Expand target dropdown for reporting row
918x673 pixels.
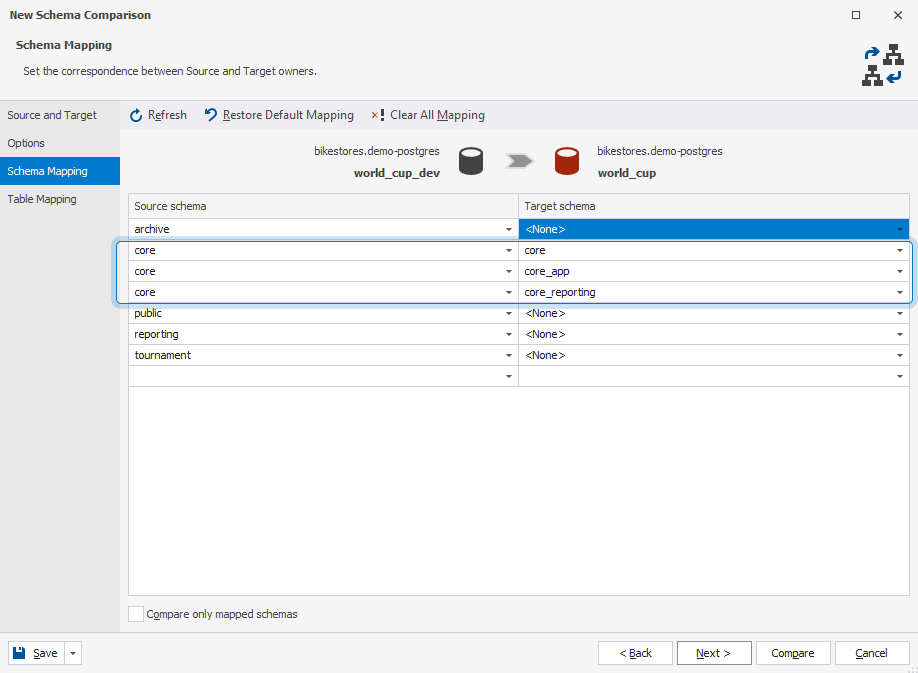pos(900,335)
